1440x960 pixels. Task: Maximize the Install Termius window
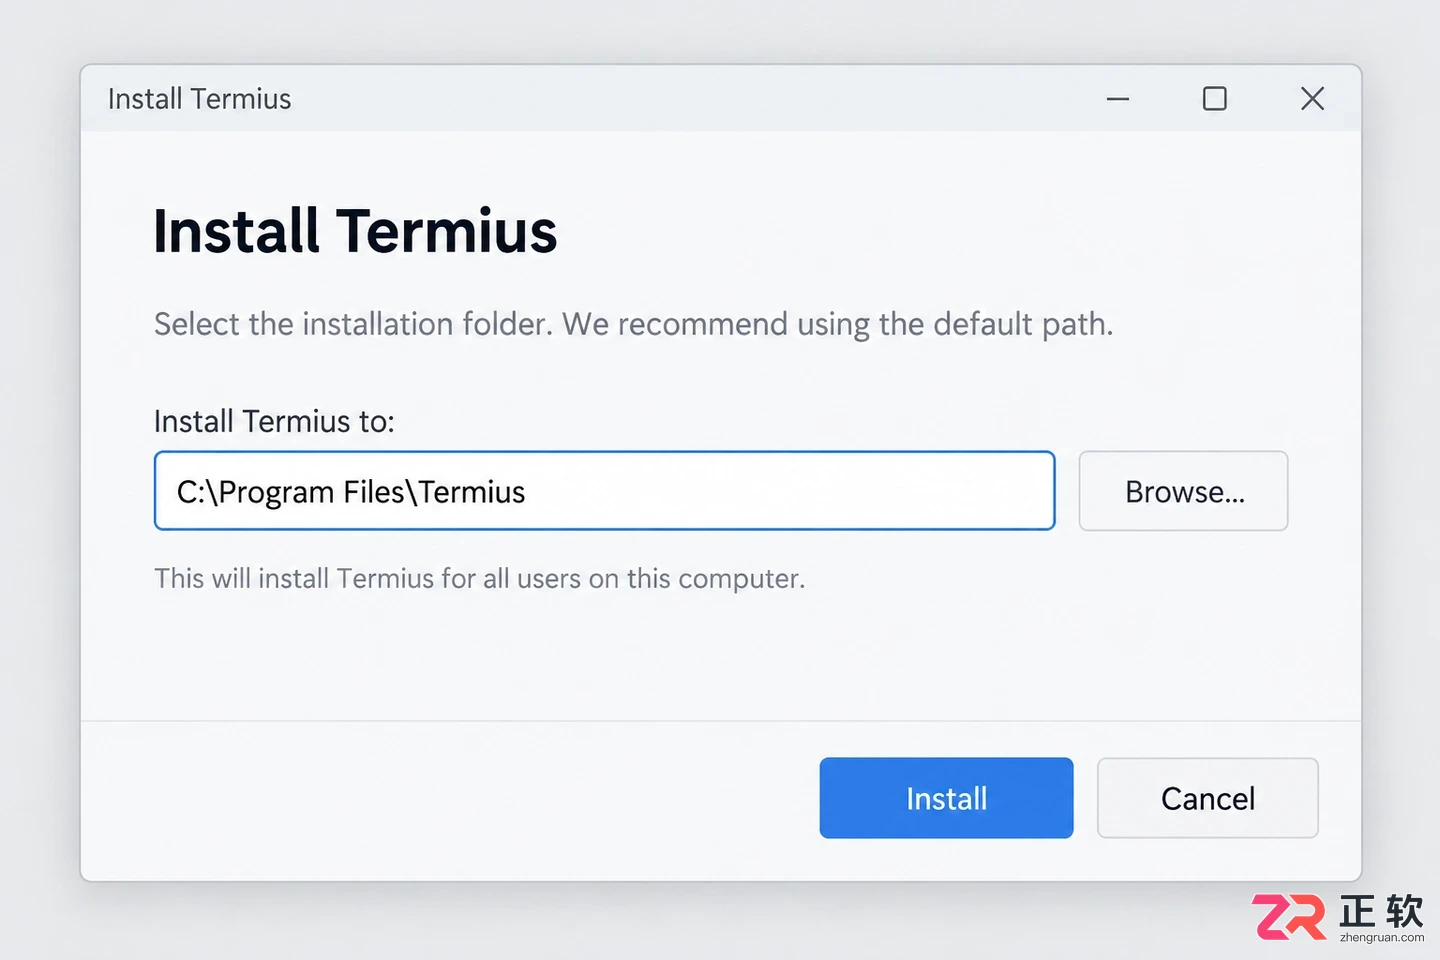(1215, 99)
